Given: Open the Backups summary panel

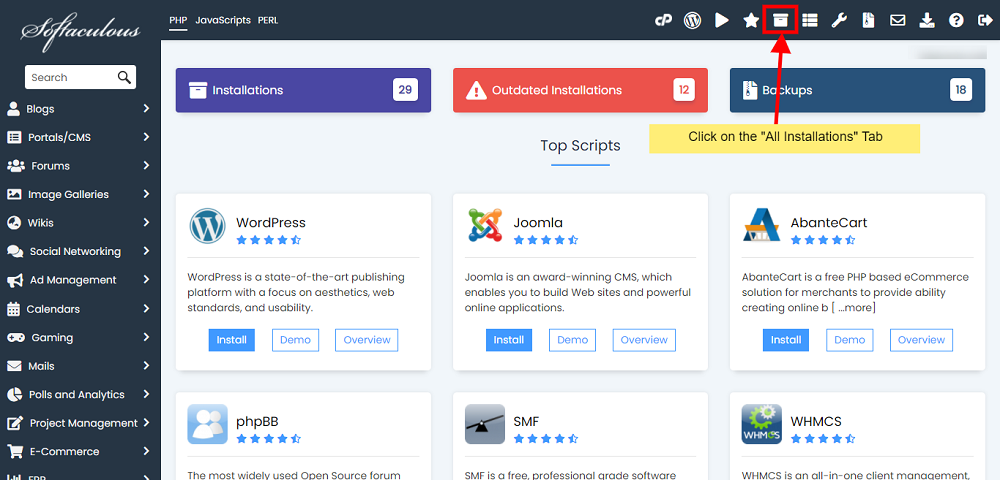Looking at the screenshot, I should [857, 90].
